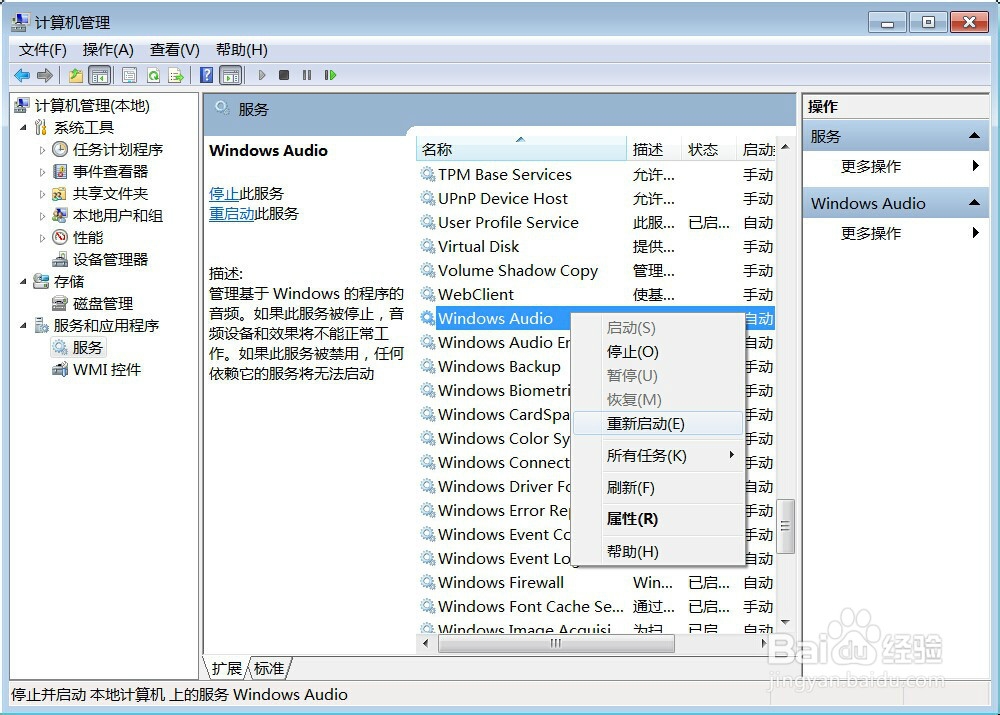1000x715 pixels.
Task: Expand the 任务计划程序 node arrow
Action: pos(42,151)
